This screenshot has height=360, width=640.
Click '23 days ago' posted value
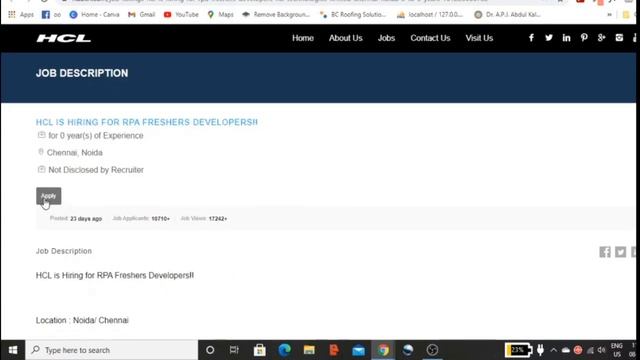[x=86, y=219]
